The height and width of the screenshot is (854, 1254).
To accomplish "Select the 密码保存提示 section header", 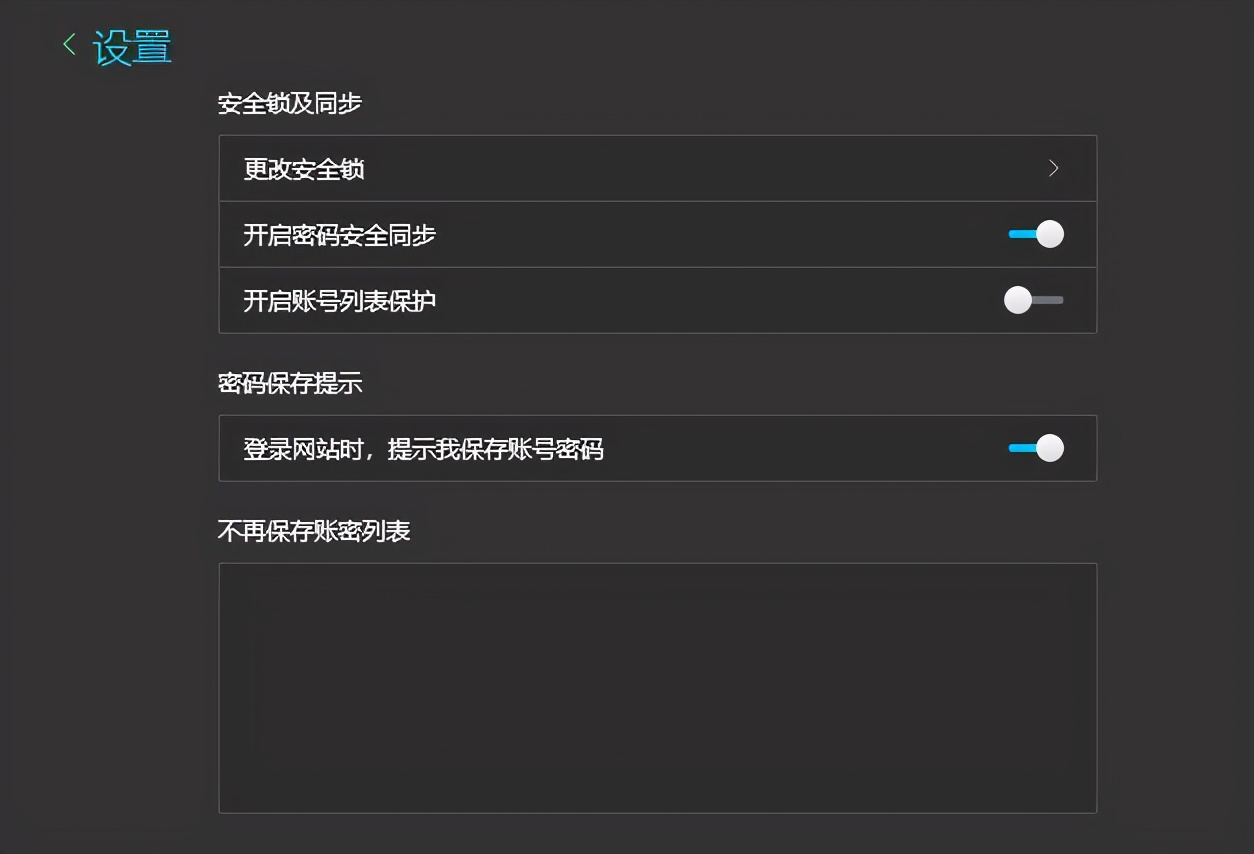I will [291, 383].
